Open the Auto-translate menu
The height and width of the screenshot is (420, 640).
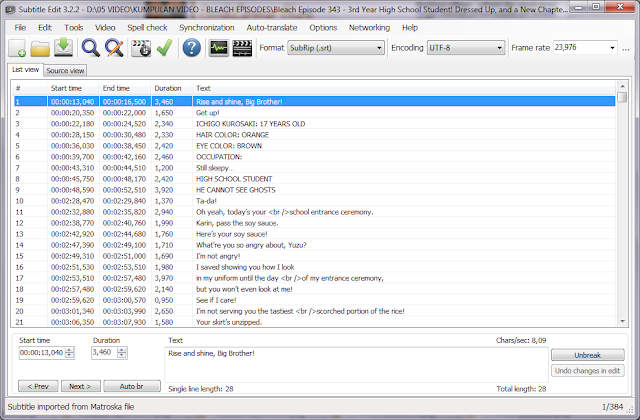(272, 28)
